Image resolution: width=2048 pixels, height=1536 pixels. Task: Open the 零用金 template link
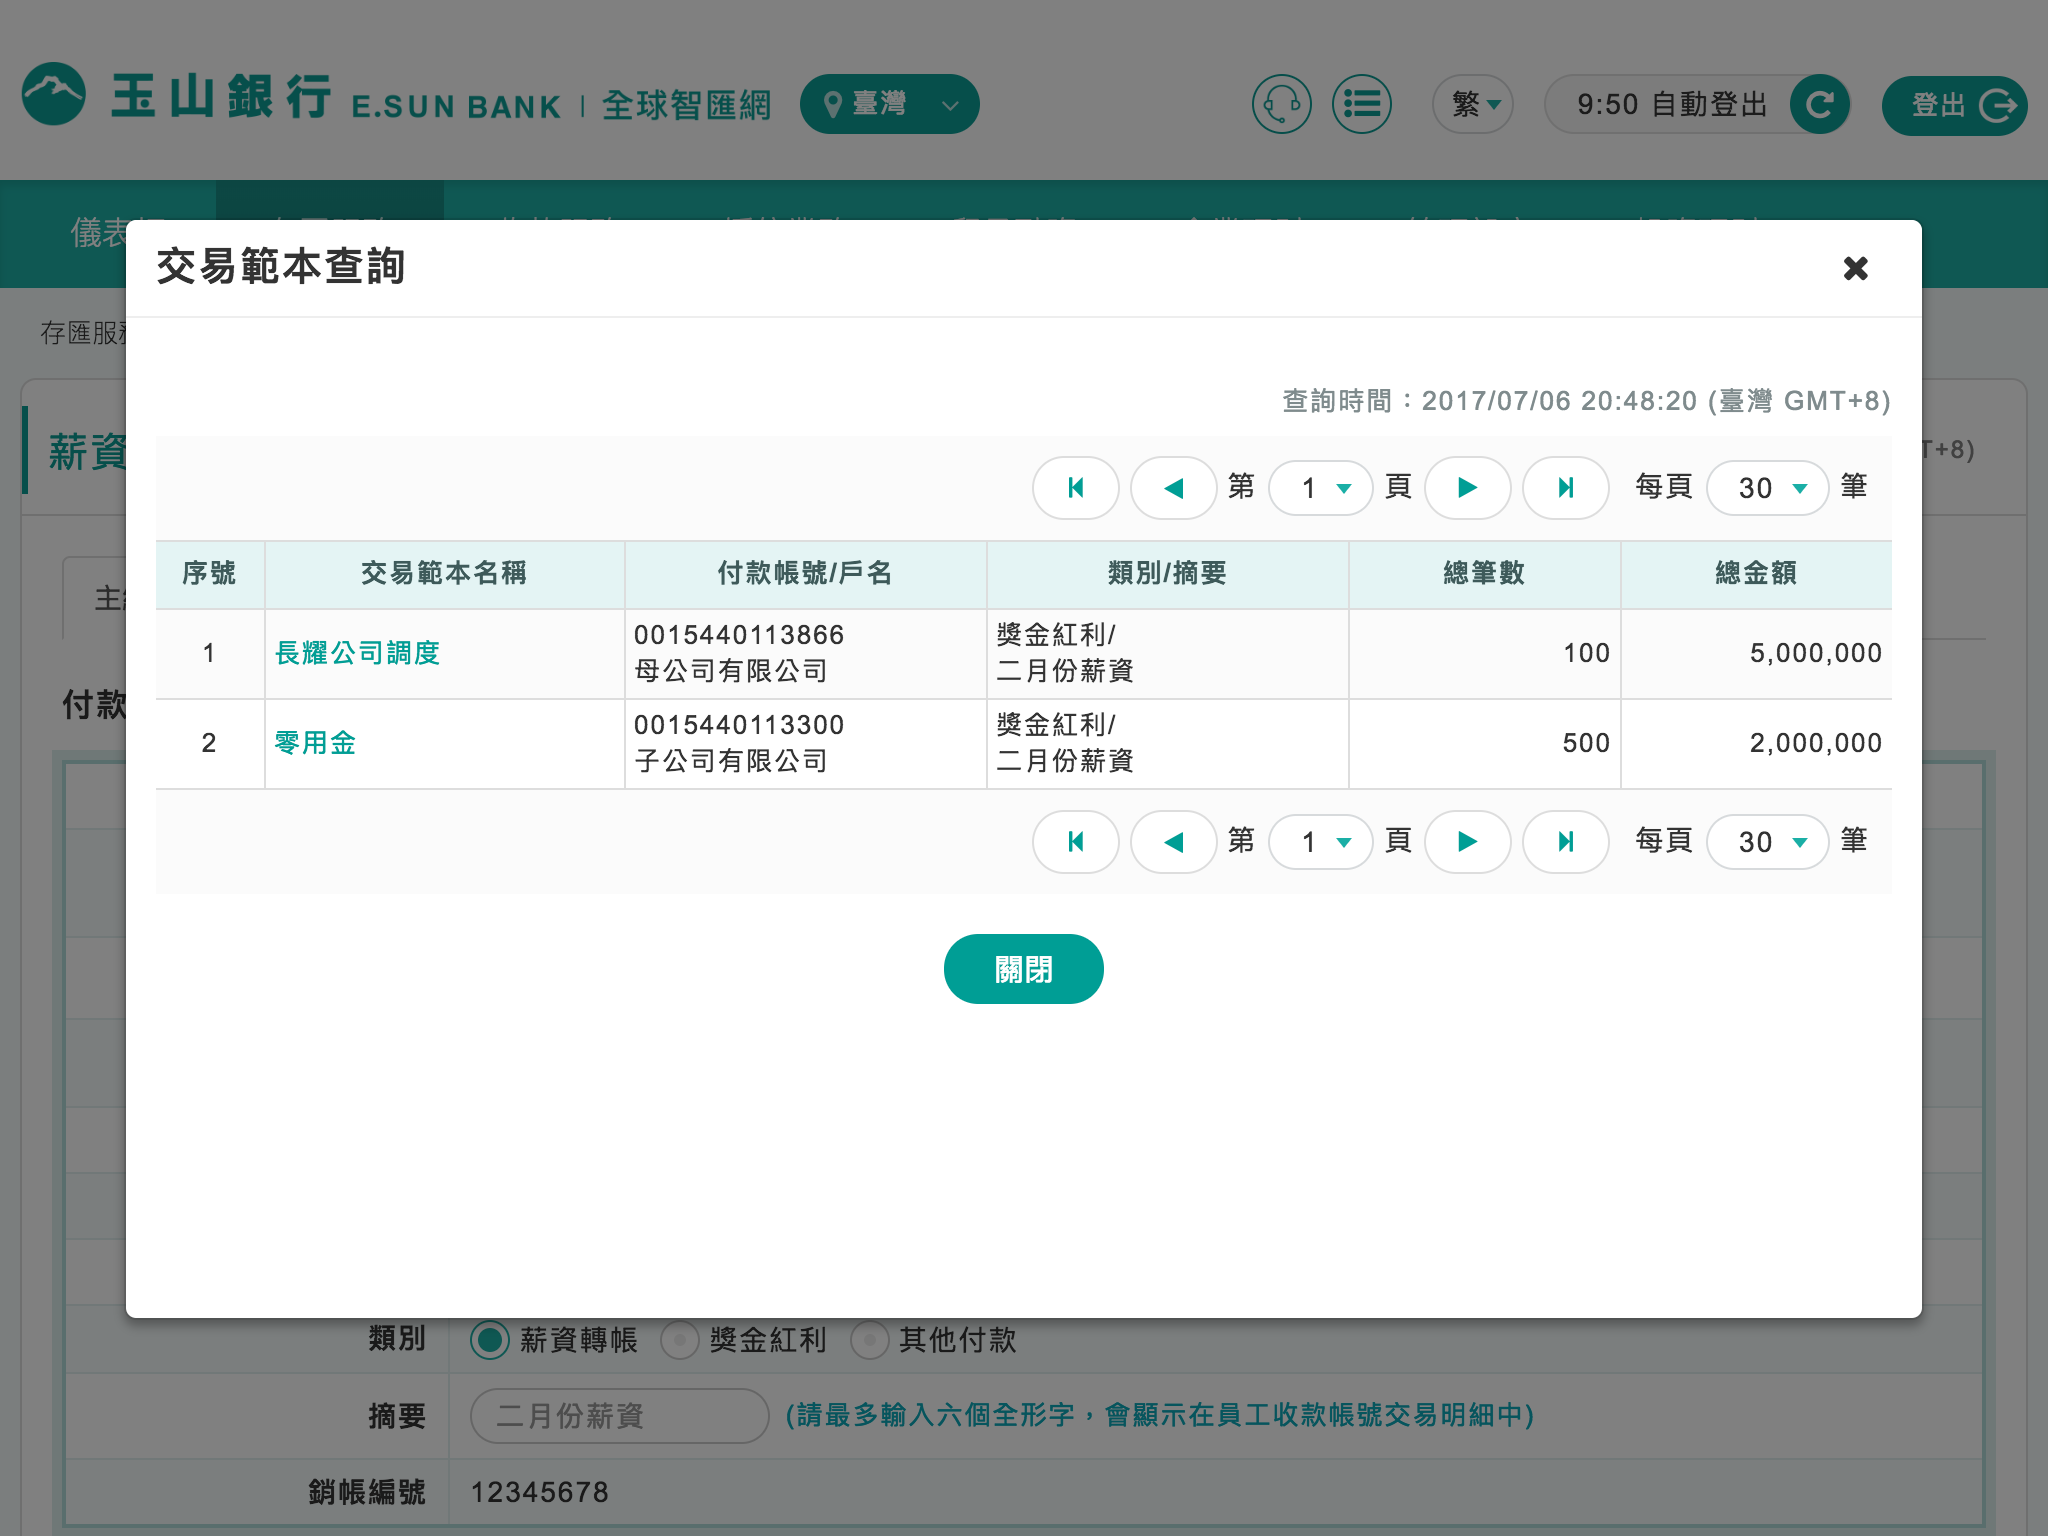[x=315, y=743]
